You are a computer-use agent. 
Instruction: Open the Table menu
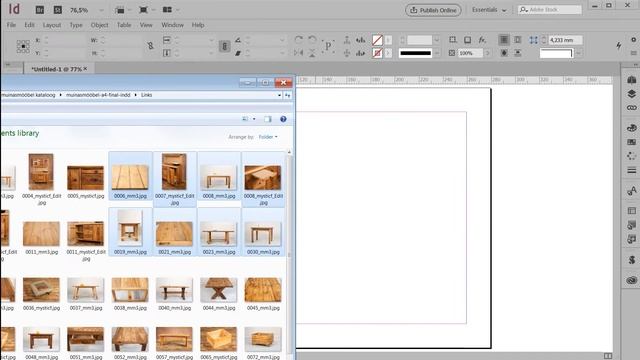(124, 25)
